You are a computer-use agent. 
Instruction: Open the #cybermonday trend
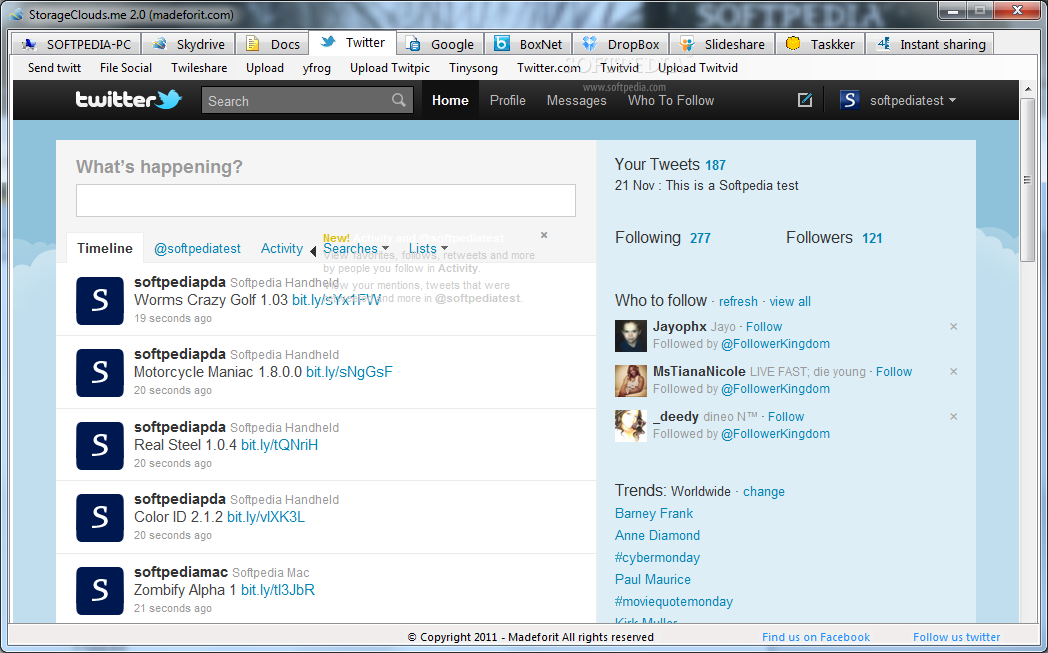tap(657, 557)
